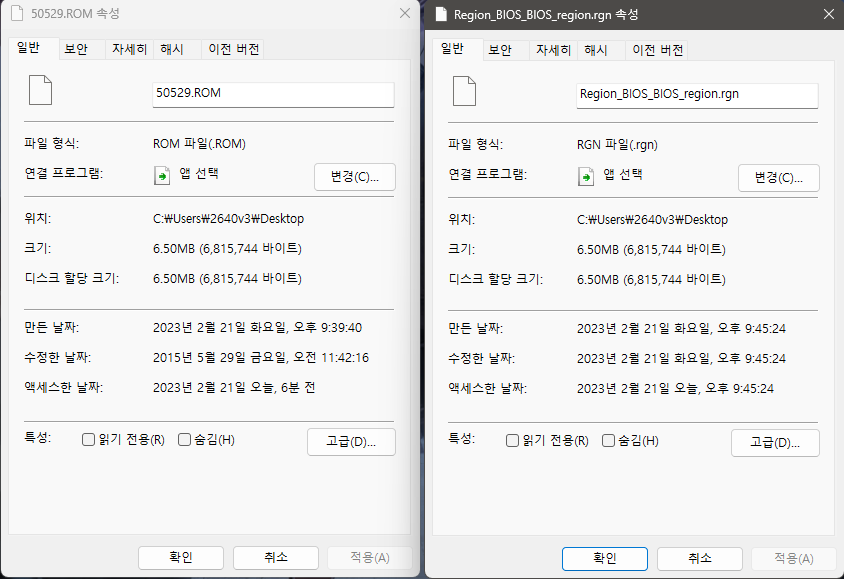The width and height of the screenshot is (844, 579).
Task: Click '앱 선택' text in Region_BIOS window
Action: [623, 175]
